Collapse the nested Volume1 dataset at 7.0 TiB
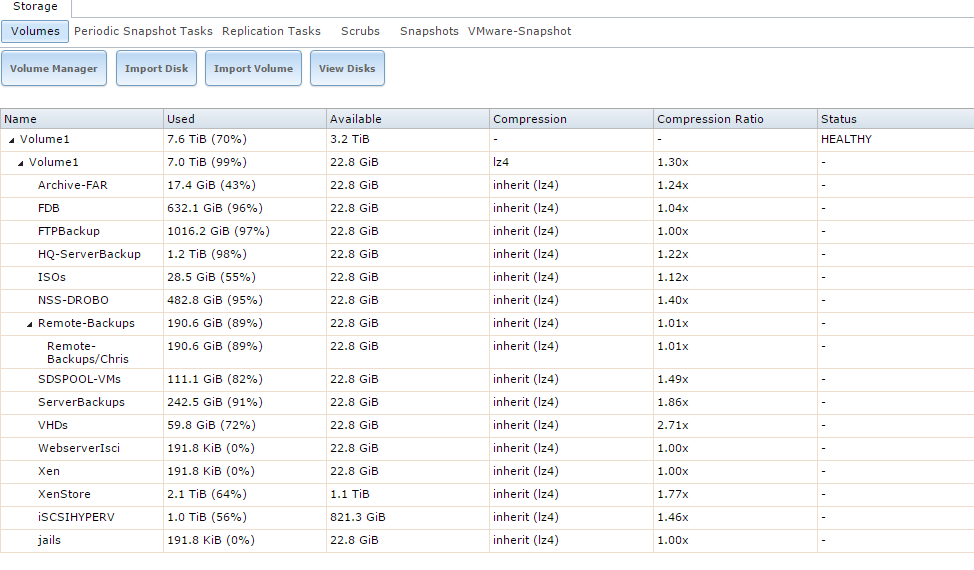 pyautogui.click(x=20, y=163)
